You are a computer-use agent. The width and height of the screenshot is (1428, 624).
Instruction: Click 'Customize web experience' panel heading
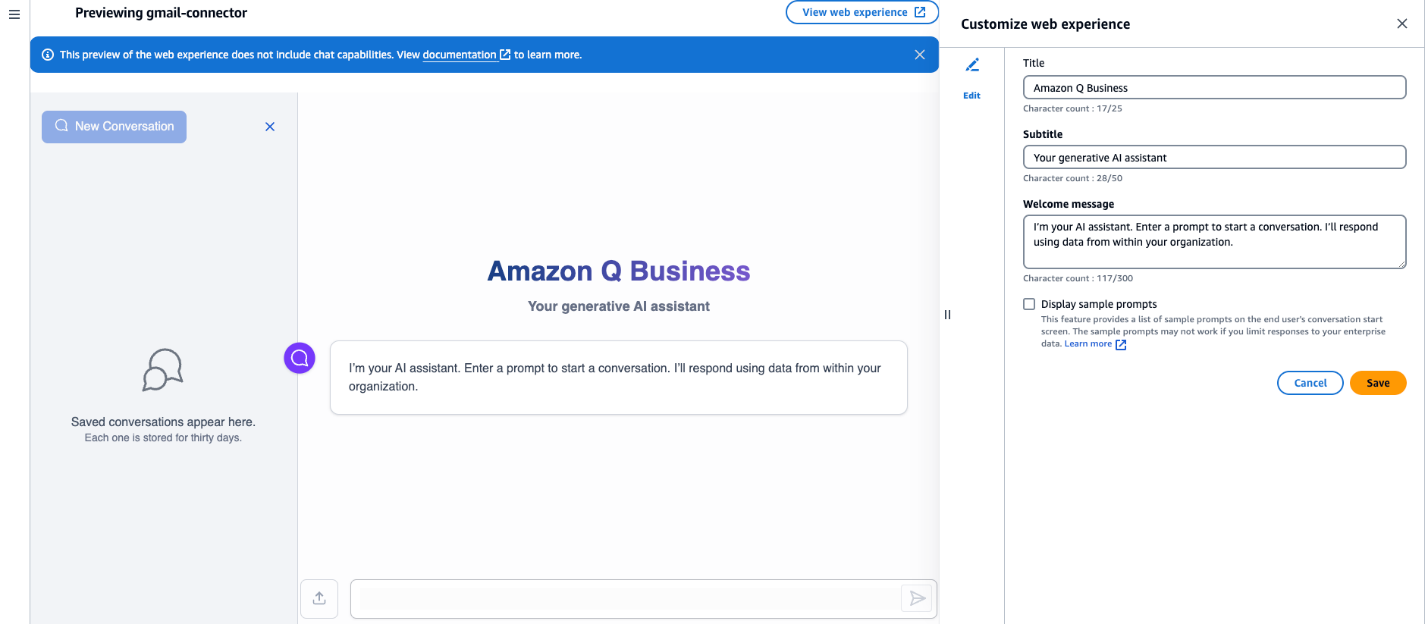coord(1046,24)
